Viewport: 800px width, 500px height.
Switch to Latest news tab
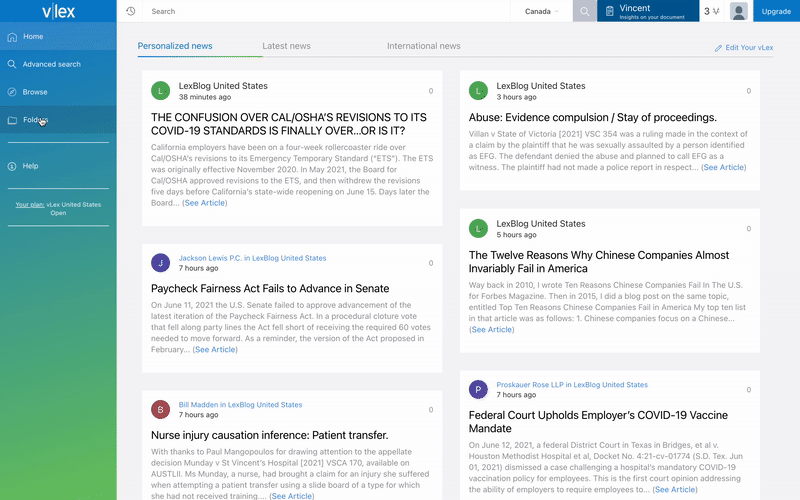pos(286,46)
